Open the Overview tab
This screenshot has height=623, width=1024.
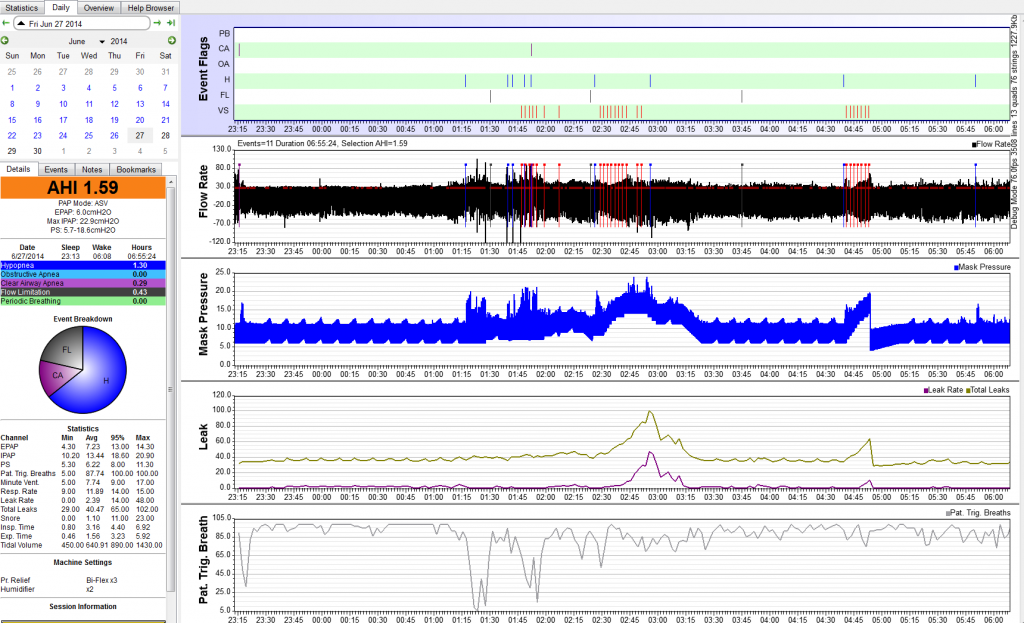(98, 7)
